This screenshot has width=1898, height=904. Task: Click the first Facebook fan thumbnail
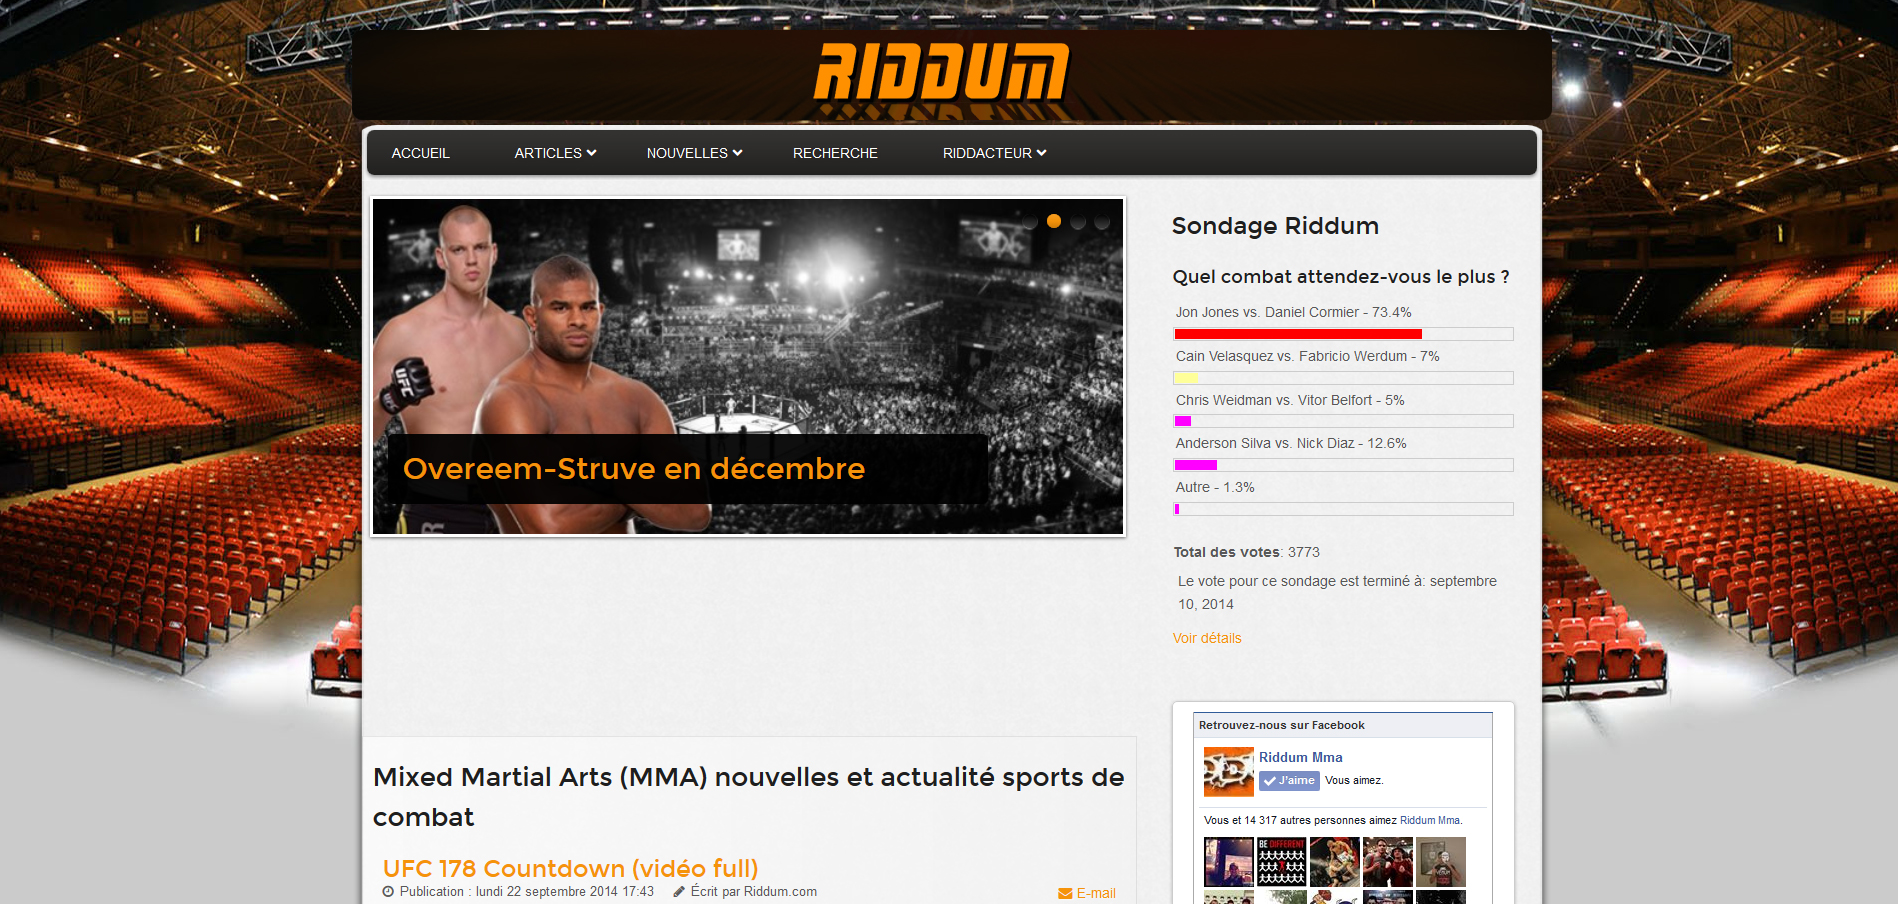1228,862
